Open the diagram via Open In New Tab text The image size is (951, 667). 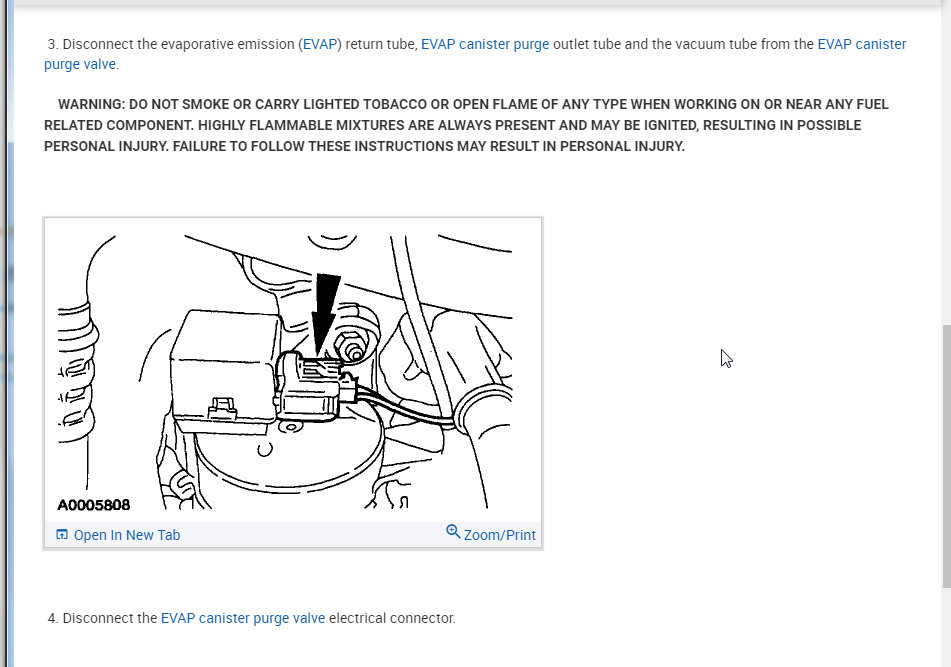pos(127,535)
